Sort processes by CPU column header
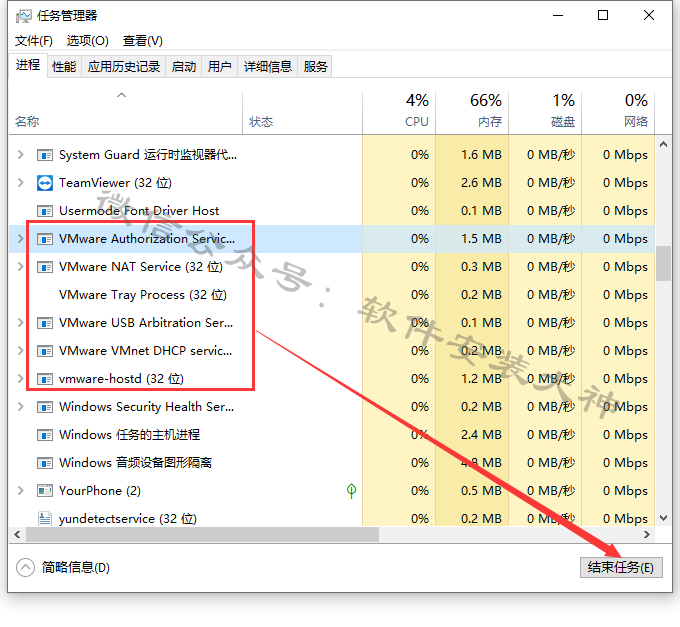Viewport: 680px width, 627px height. coord(399,112)
